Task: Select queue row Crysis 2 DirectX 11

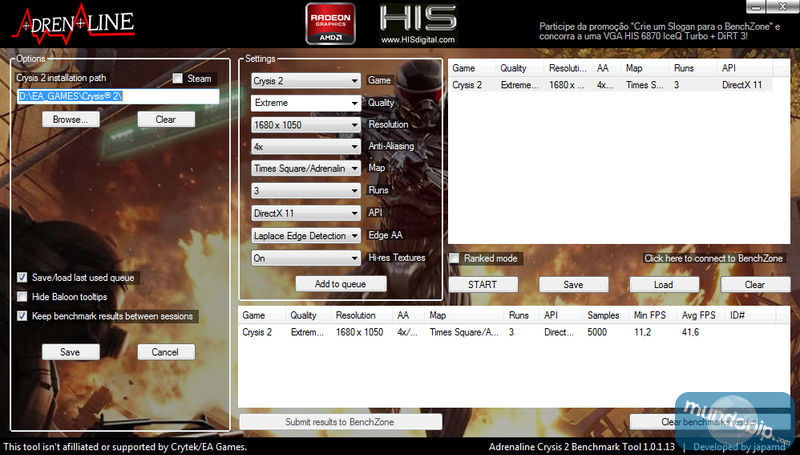Action: (610, 85)
